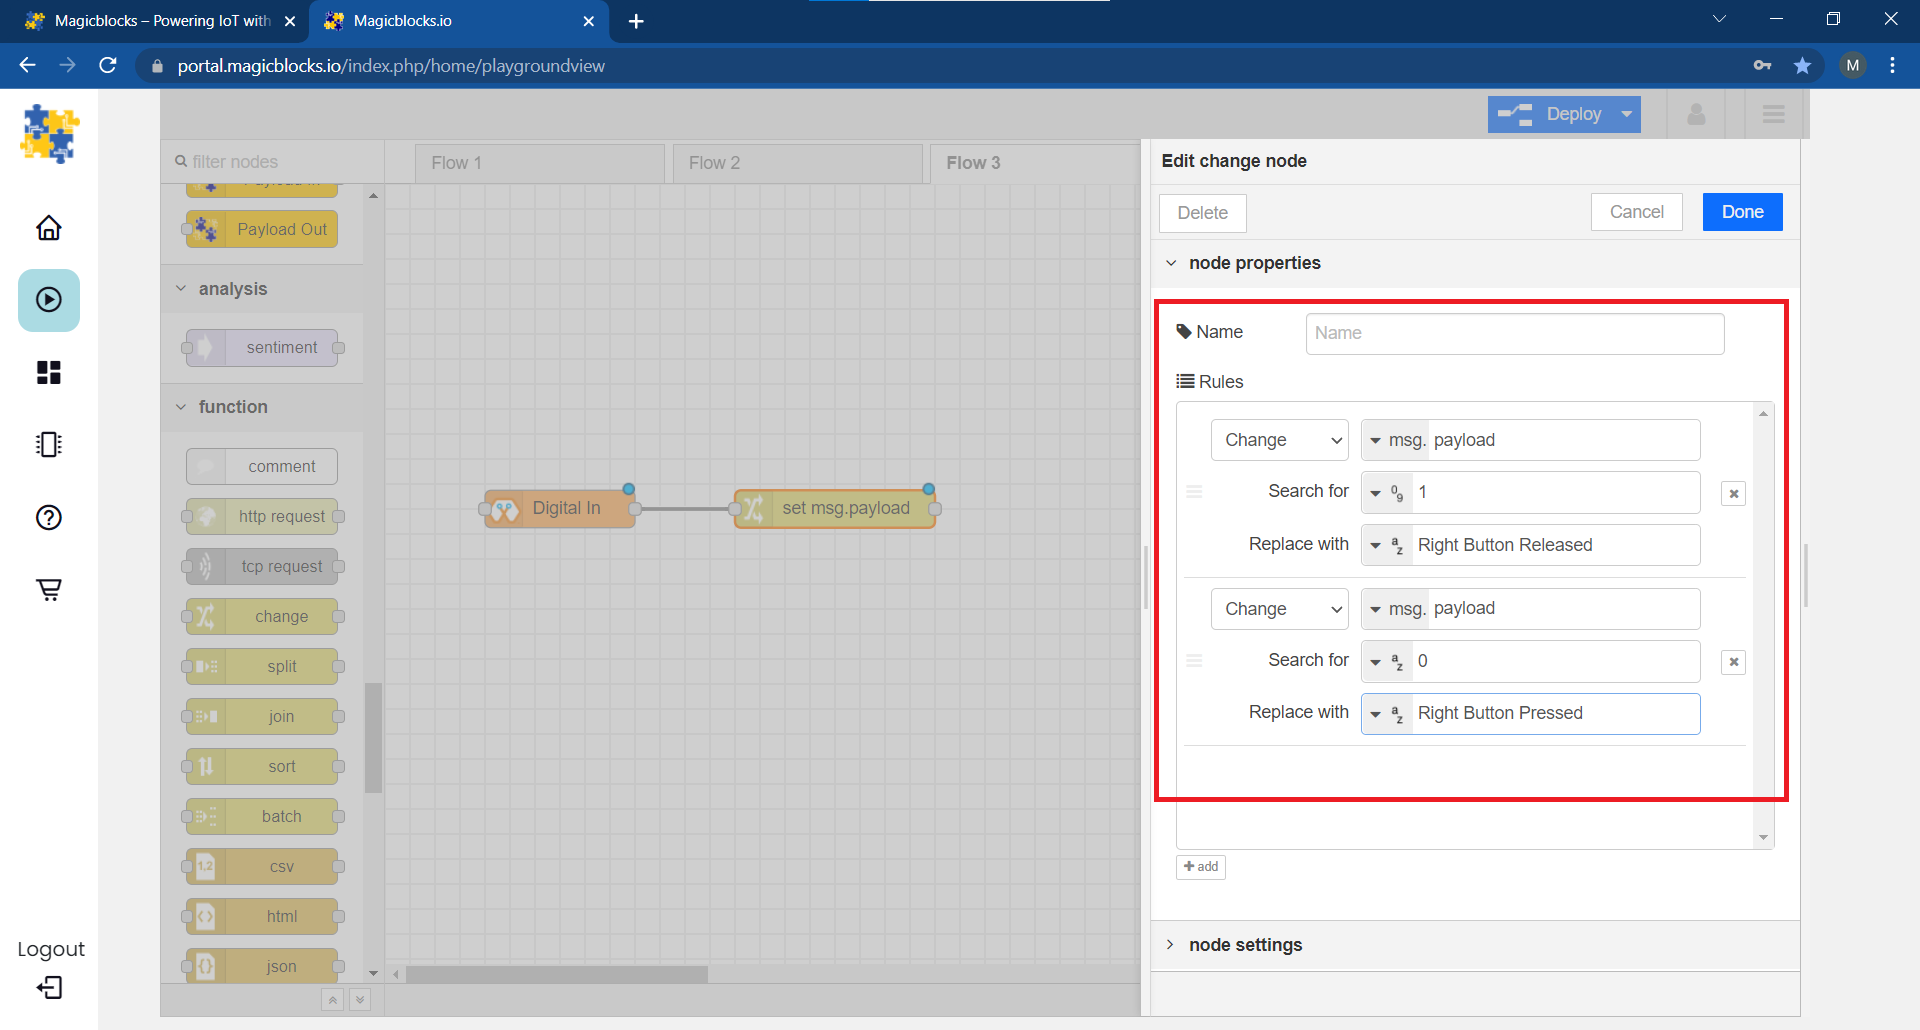Remove the second rule with its X button
Screen dimensions: 1920x1030
1733,662
